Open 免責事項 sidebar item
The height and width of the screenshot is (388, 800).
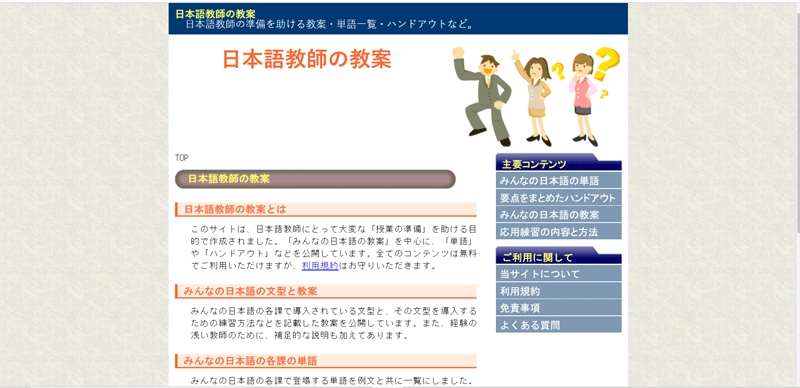pyautogui.click(x=559, y=307)
